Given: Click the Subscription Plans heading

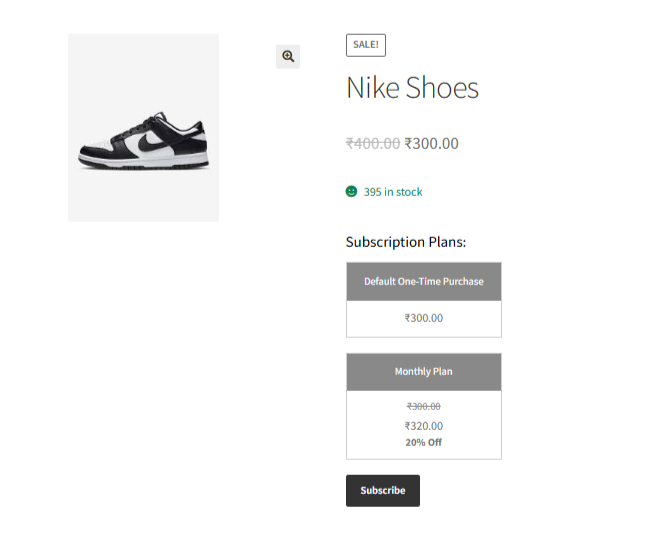Looking at the screenshot, I should coord(406,242).
